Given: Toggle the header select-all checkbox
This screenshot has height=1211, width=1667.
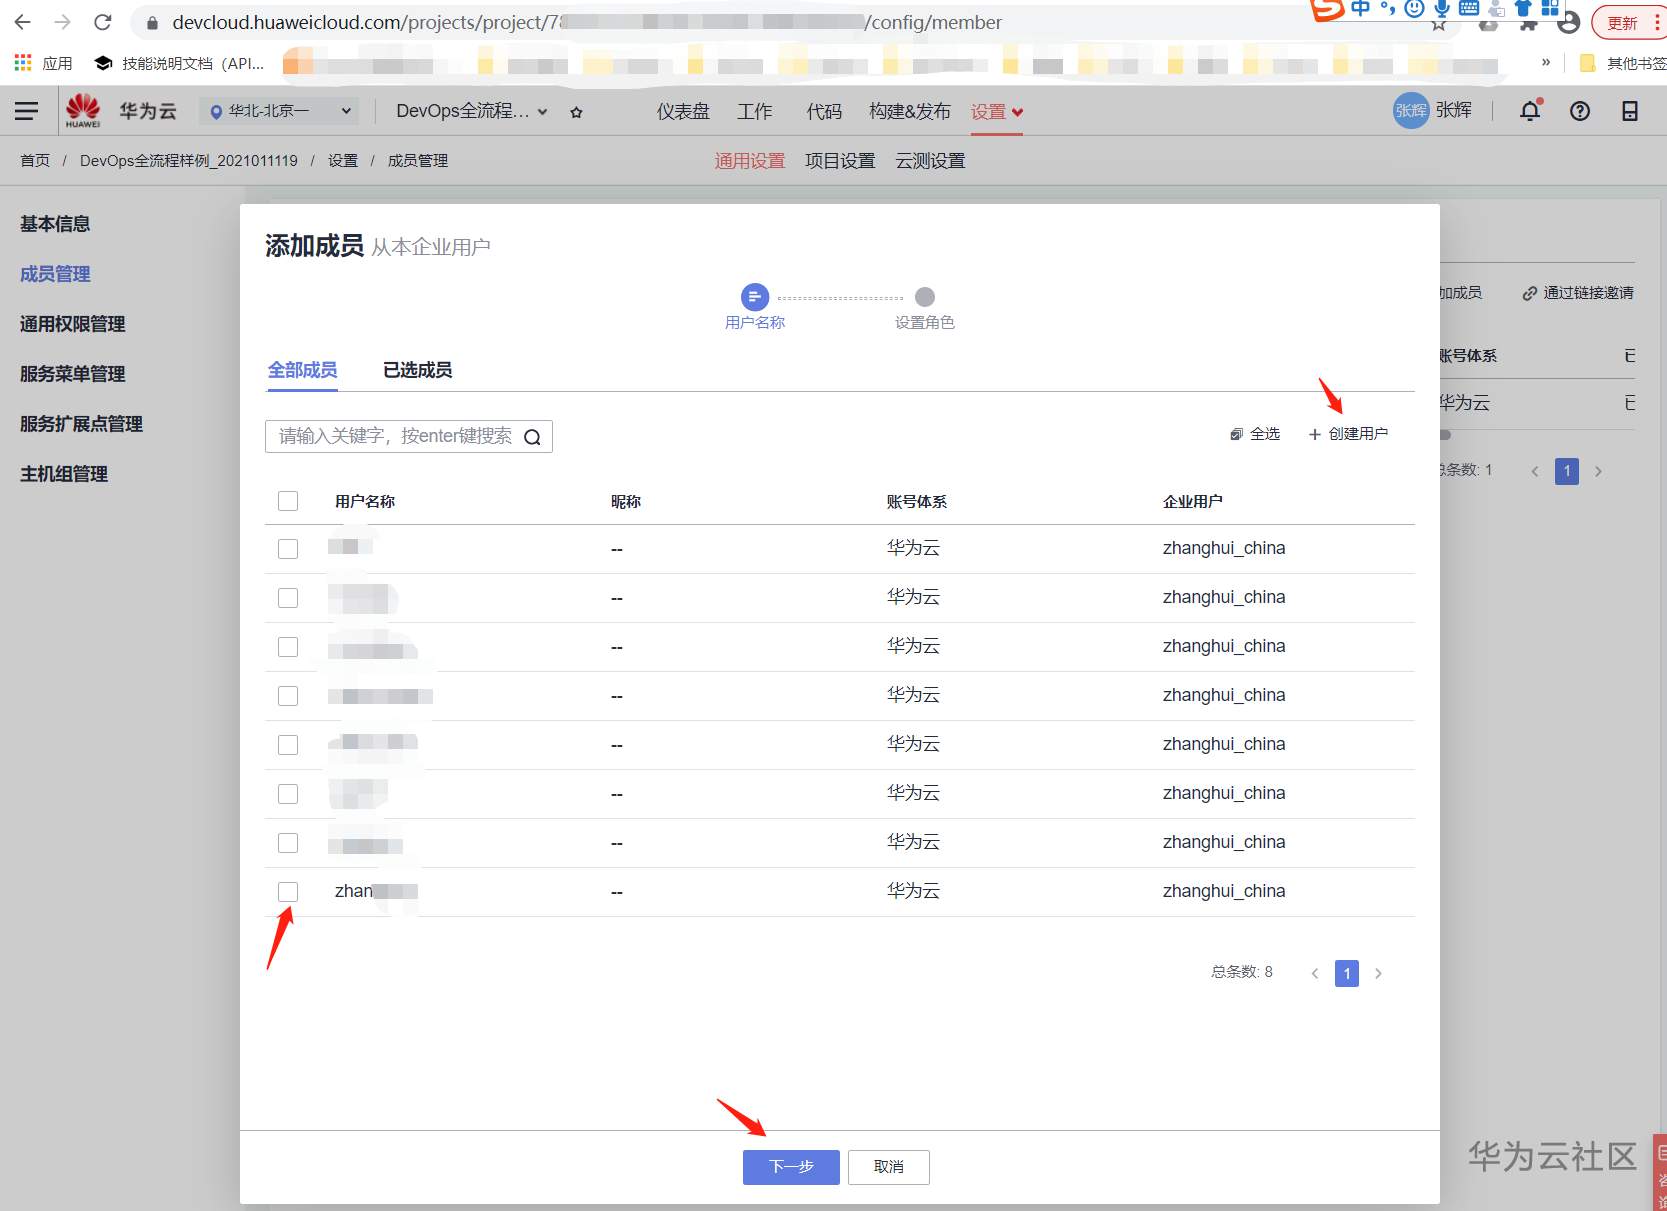Looking at the screenshot, I should (x=288, y=501).
